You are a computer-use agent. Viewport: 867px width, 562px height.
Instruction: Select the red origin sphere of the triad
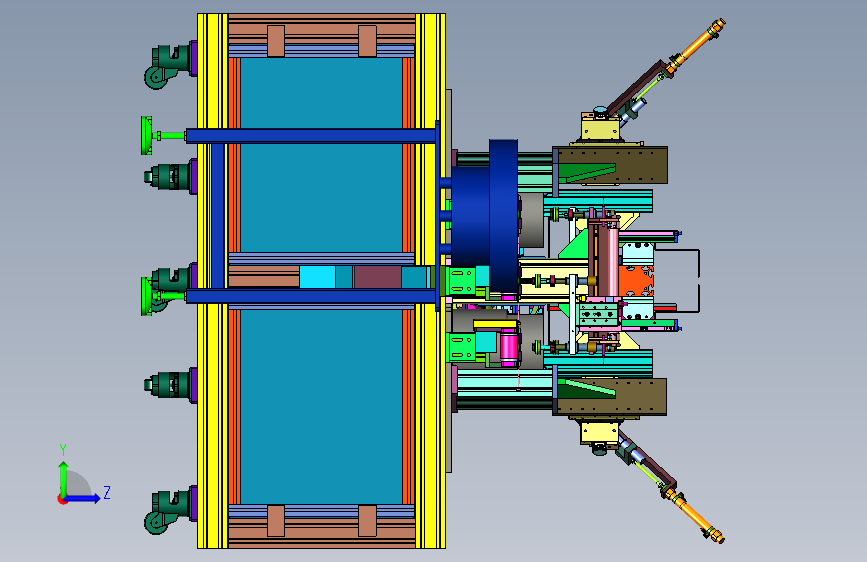(x=61, y=499)
